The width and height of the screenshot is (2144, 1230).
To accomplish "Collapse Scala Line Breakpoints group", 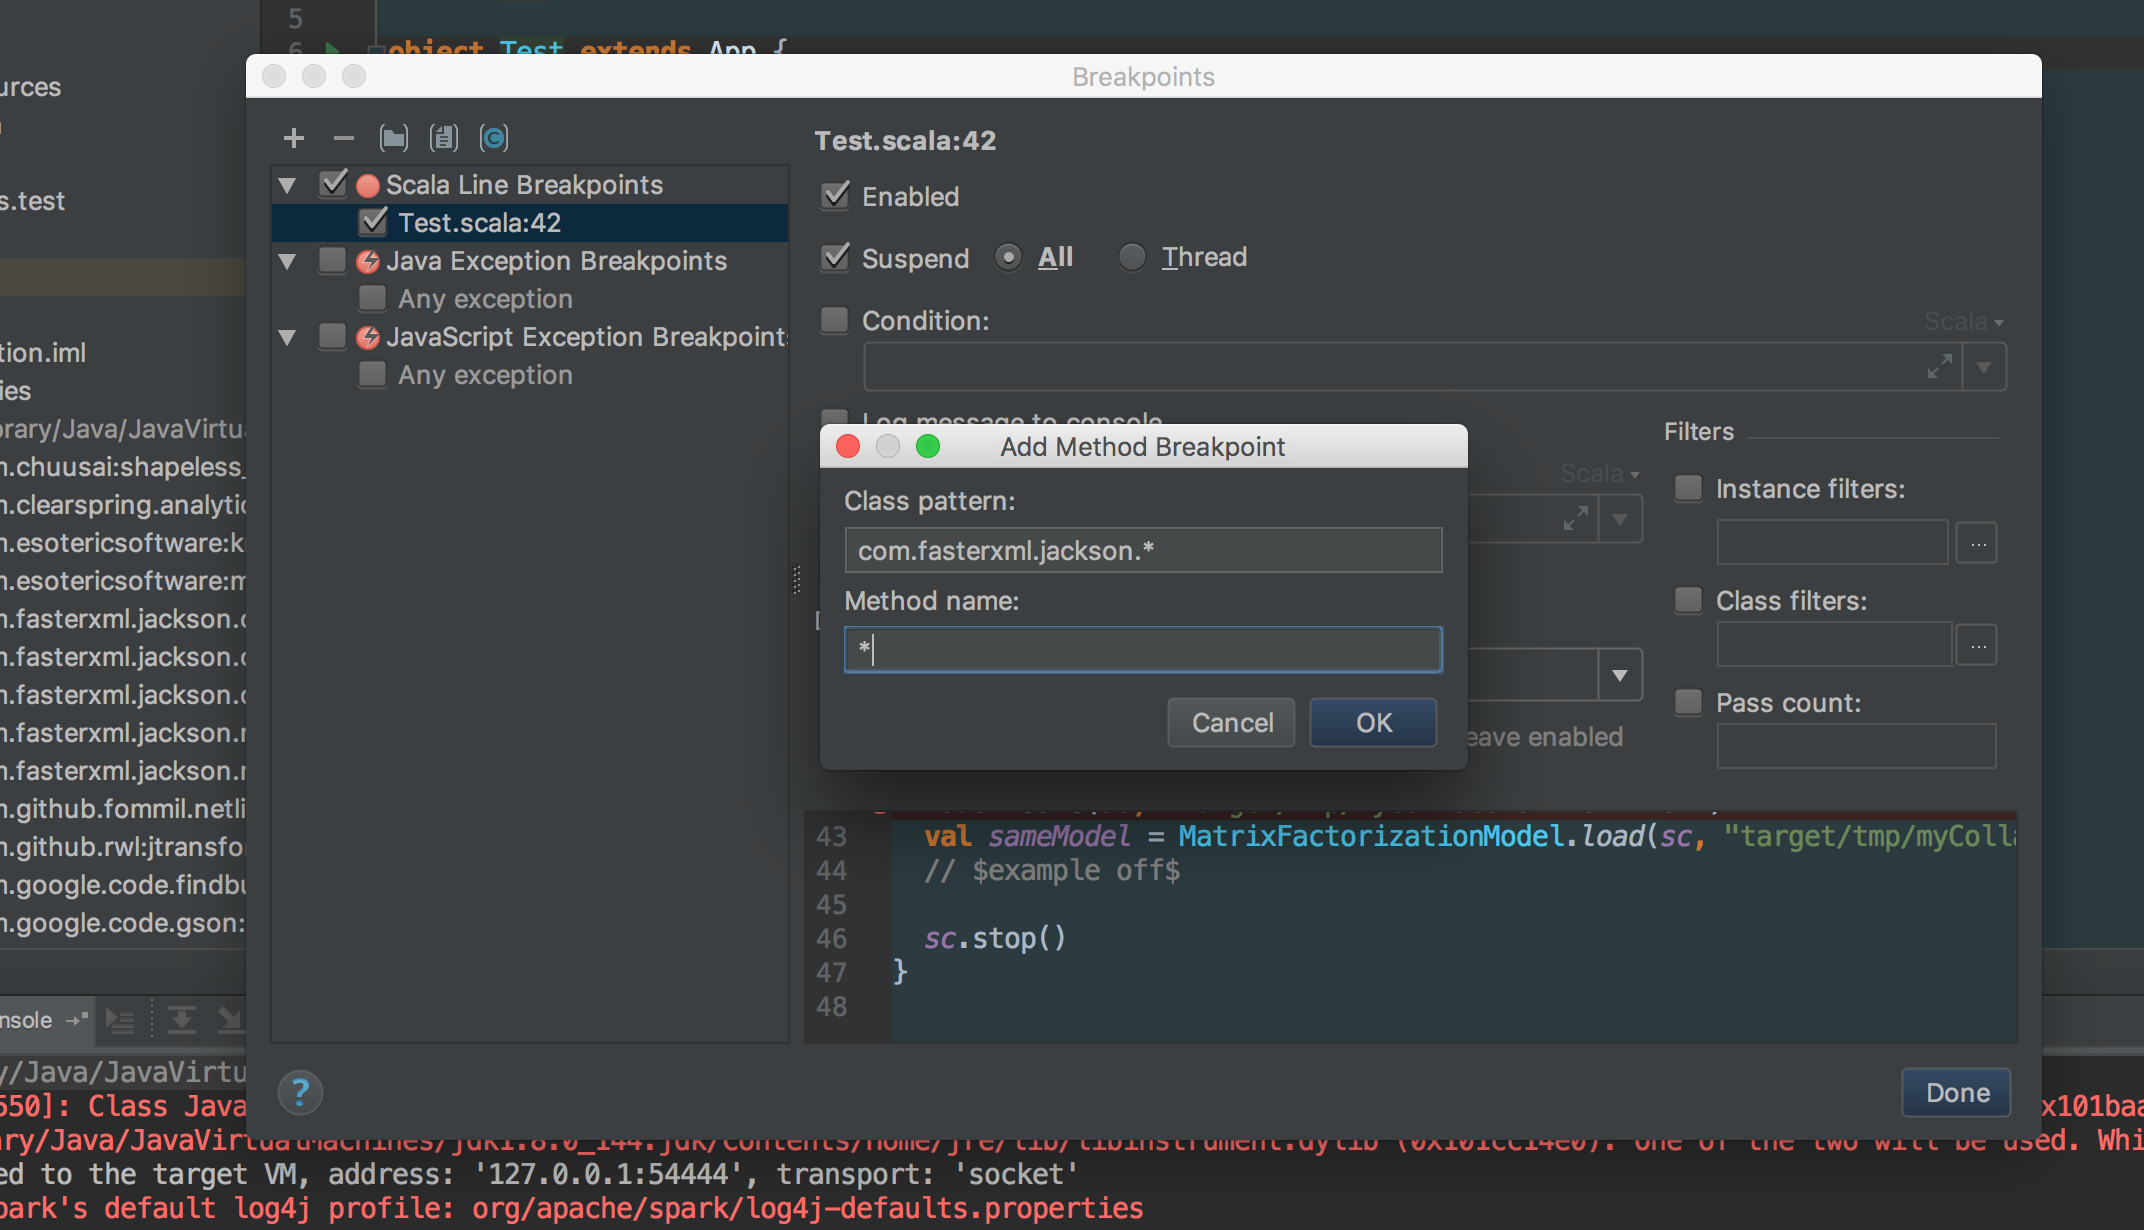I will 288,185.
